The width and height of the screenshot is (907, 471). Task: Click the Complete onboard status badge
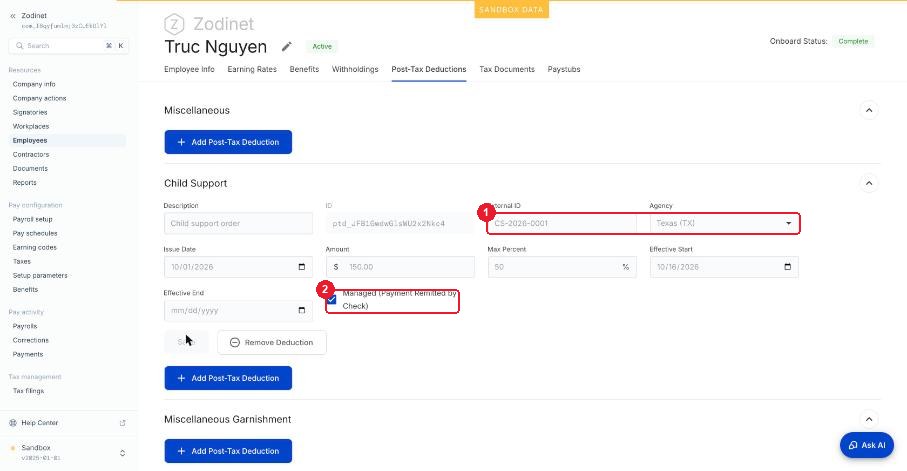pos(853,41)
